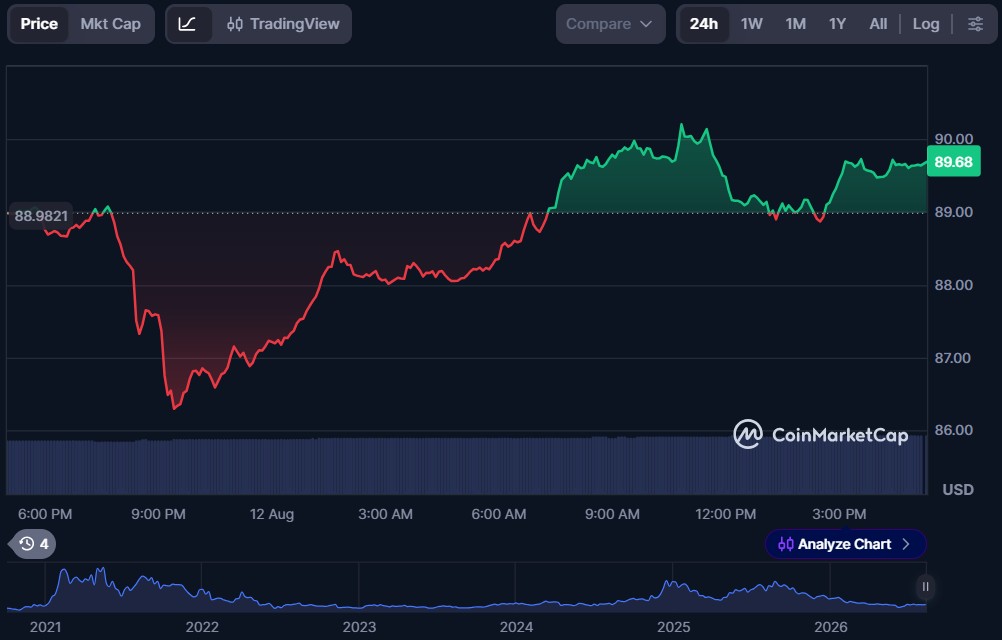The height and width of the screenshot is (640, 1002).
Task: Click the 2025 marker in the overview timeline
Action: pyautogui.click(x=674, y=627)
